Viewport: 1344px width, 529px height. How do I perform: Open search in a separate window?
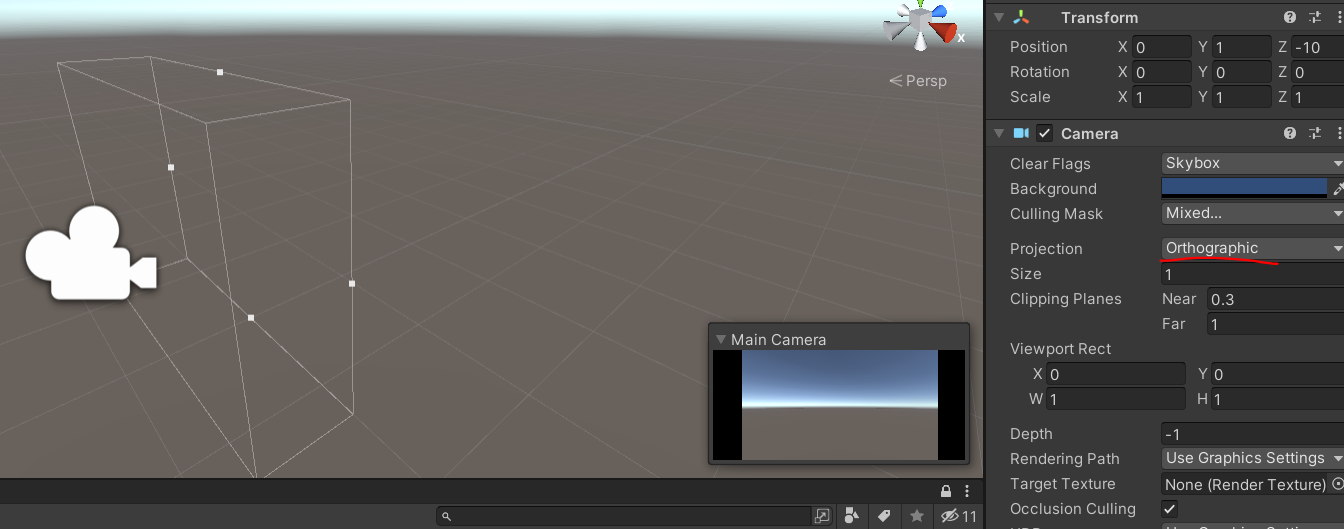(x=822, y=516)
